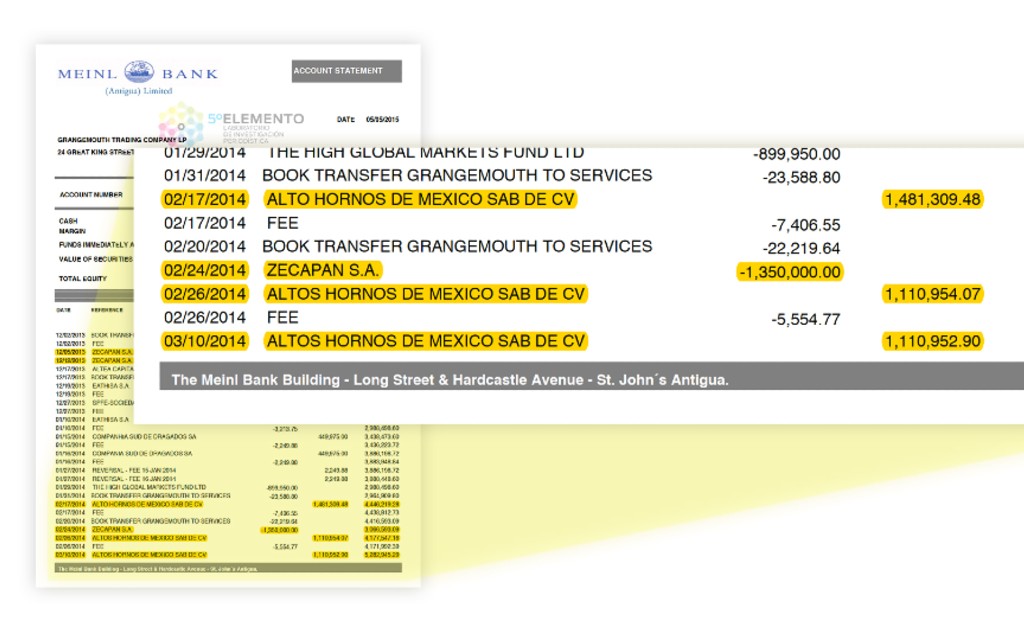Screen dimensions: 1024x640
Task: Select the -22,219.64 book transfer amount
Action: (801, 248)
